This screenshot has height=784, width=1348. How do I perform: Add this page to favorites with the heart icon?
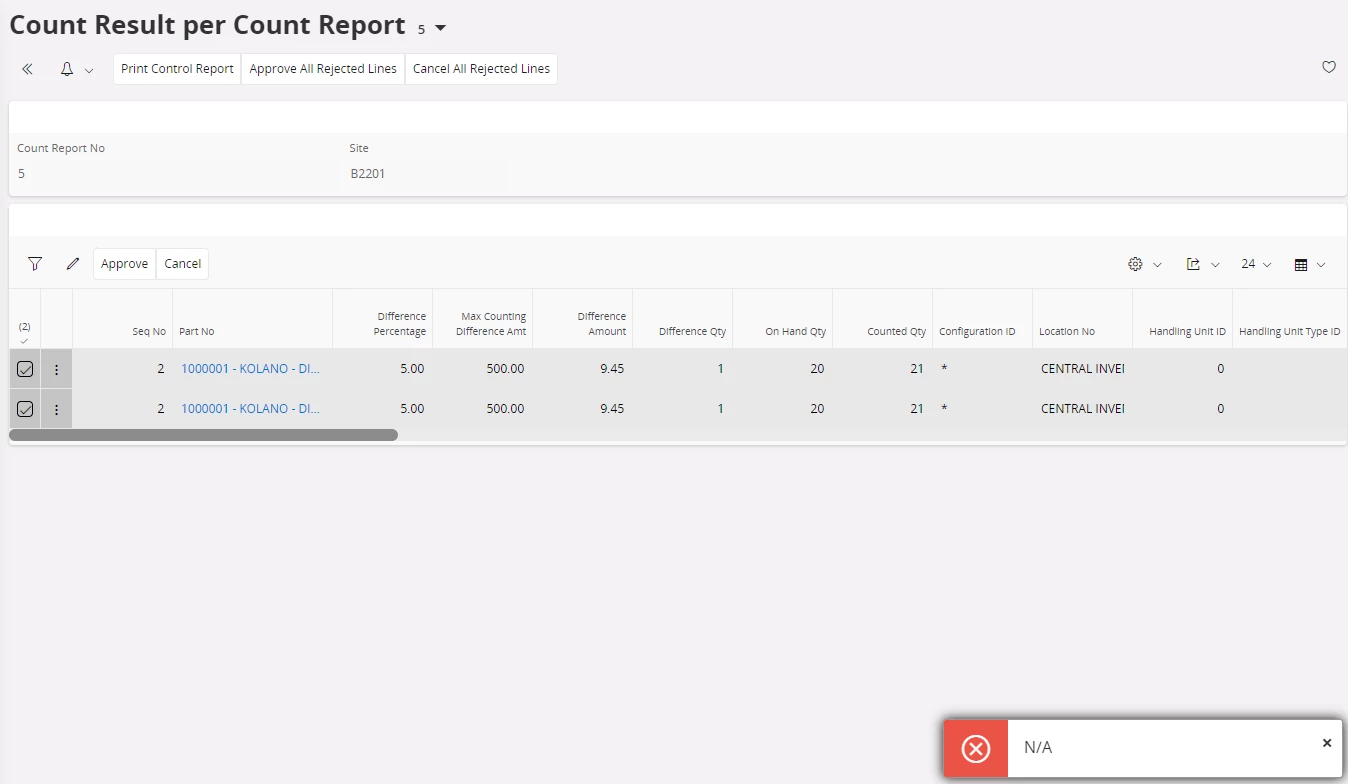pyautogui.click(x=1329, y=67)
